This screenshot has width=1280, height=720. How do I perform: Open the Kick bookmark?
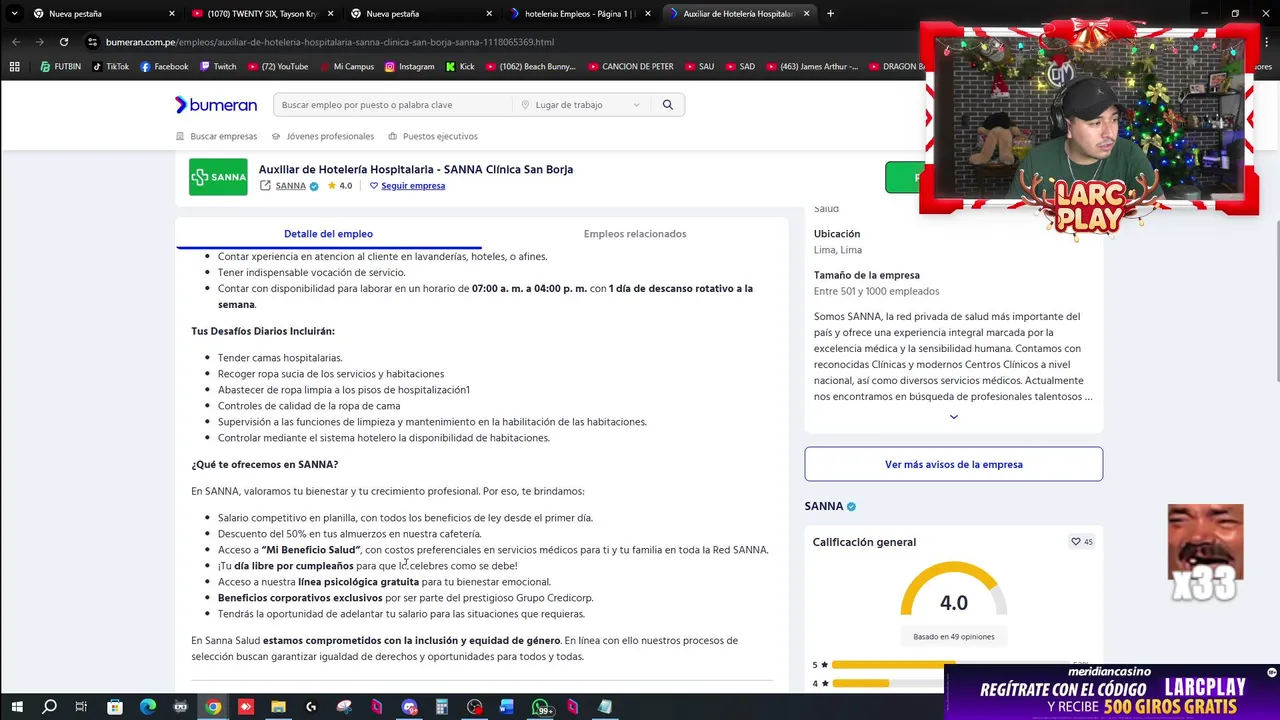tap(460, 67)
